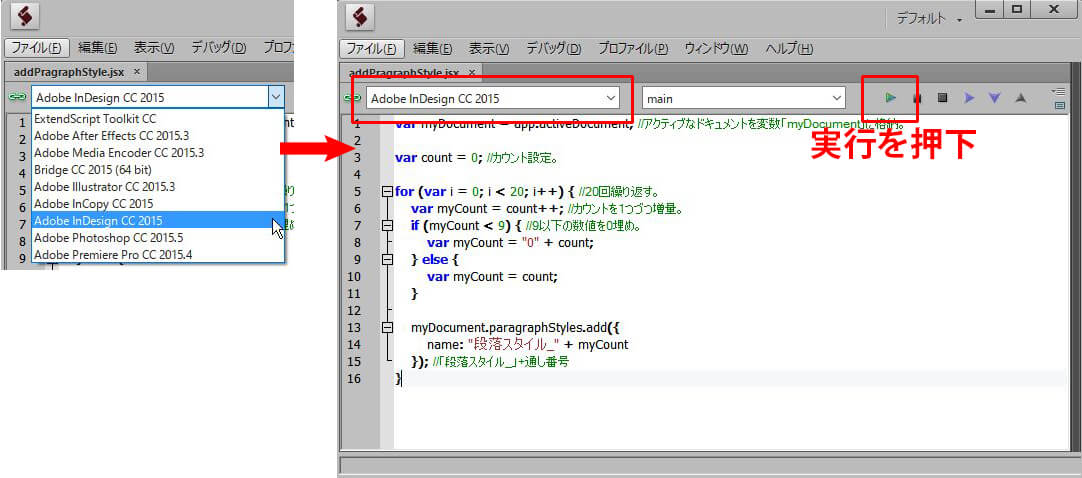Collapse the open target dropdown arrow in left window

click(276, 97)
